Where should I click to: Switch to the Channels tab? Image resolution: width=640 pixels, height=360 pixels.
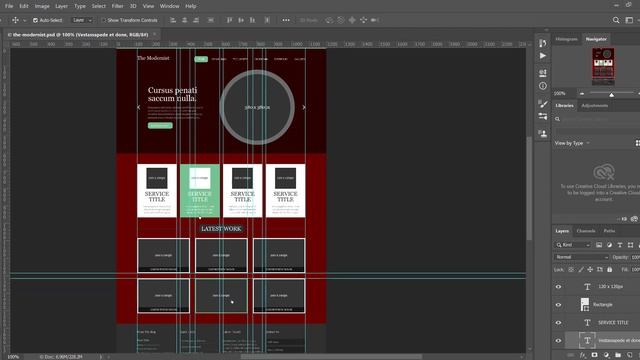[x=586, y=231]
